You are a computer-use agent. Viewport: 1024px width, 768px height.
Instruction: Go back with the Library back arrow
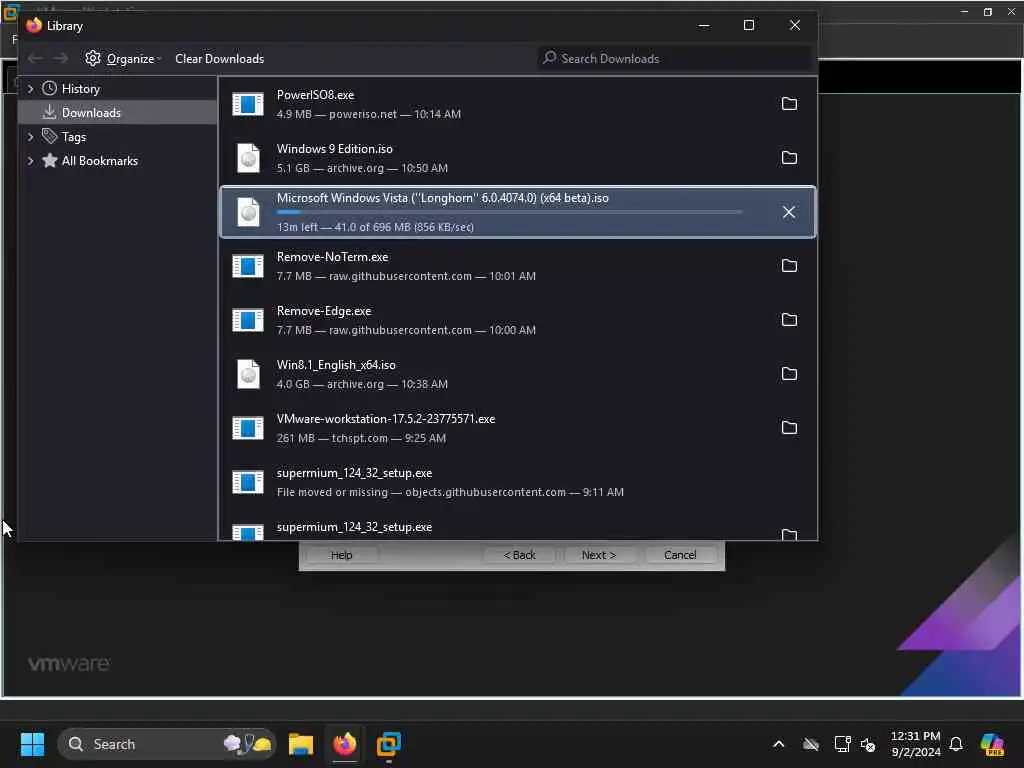click(x=35, y=59)
